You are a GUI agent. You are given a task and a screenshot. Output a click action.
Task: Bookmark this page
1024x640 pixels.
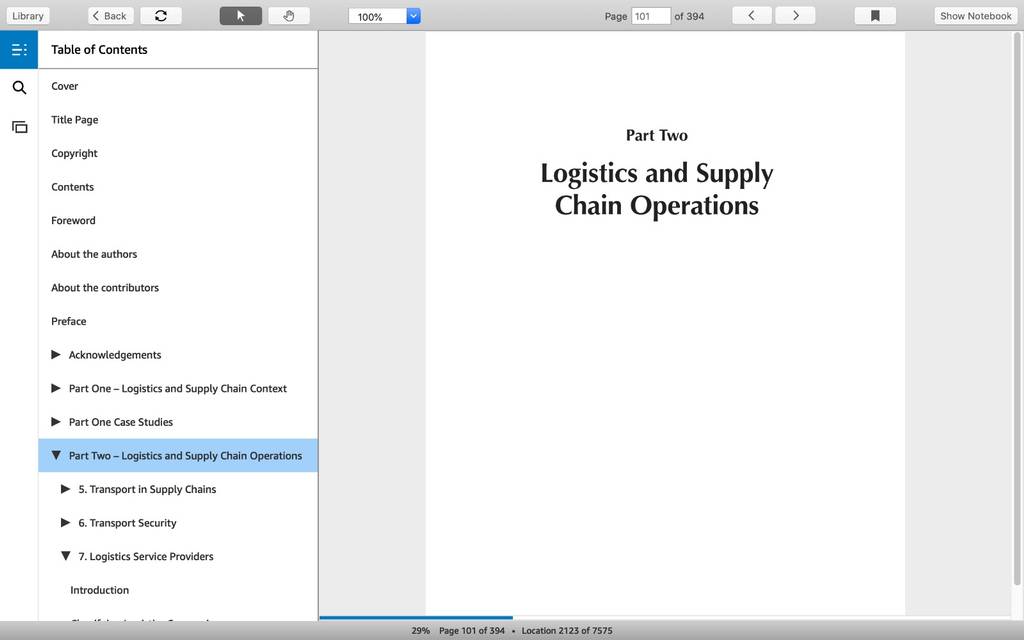pyautogui.click(x=875, y=16)
